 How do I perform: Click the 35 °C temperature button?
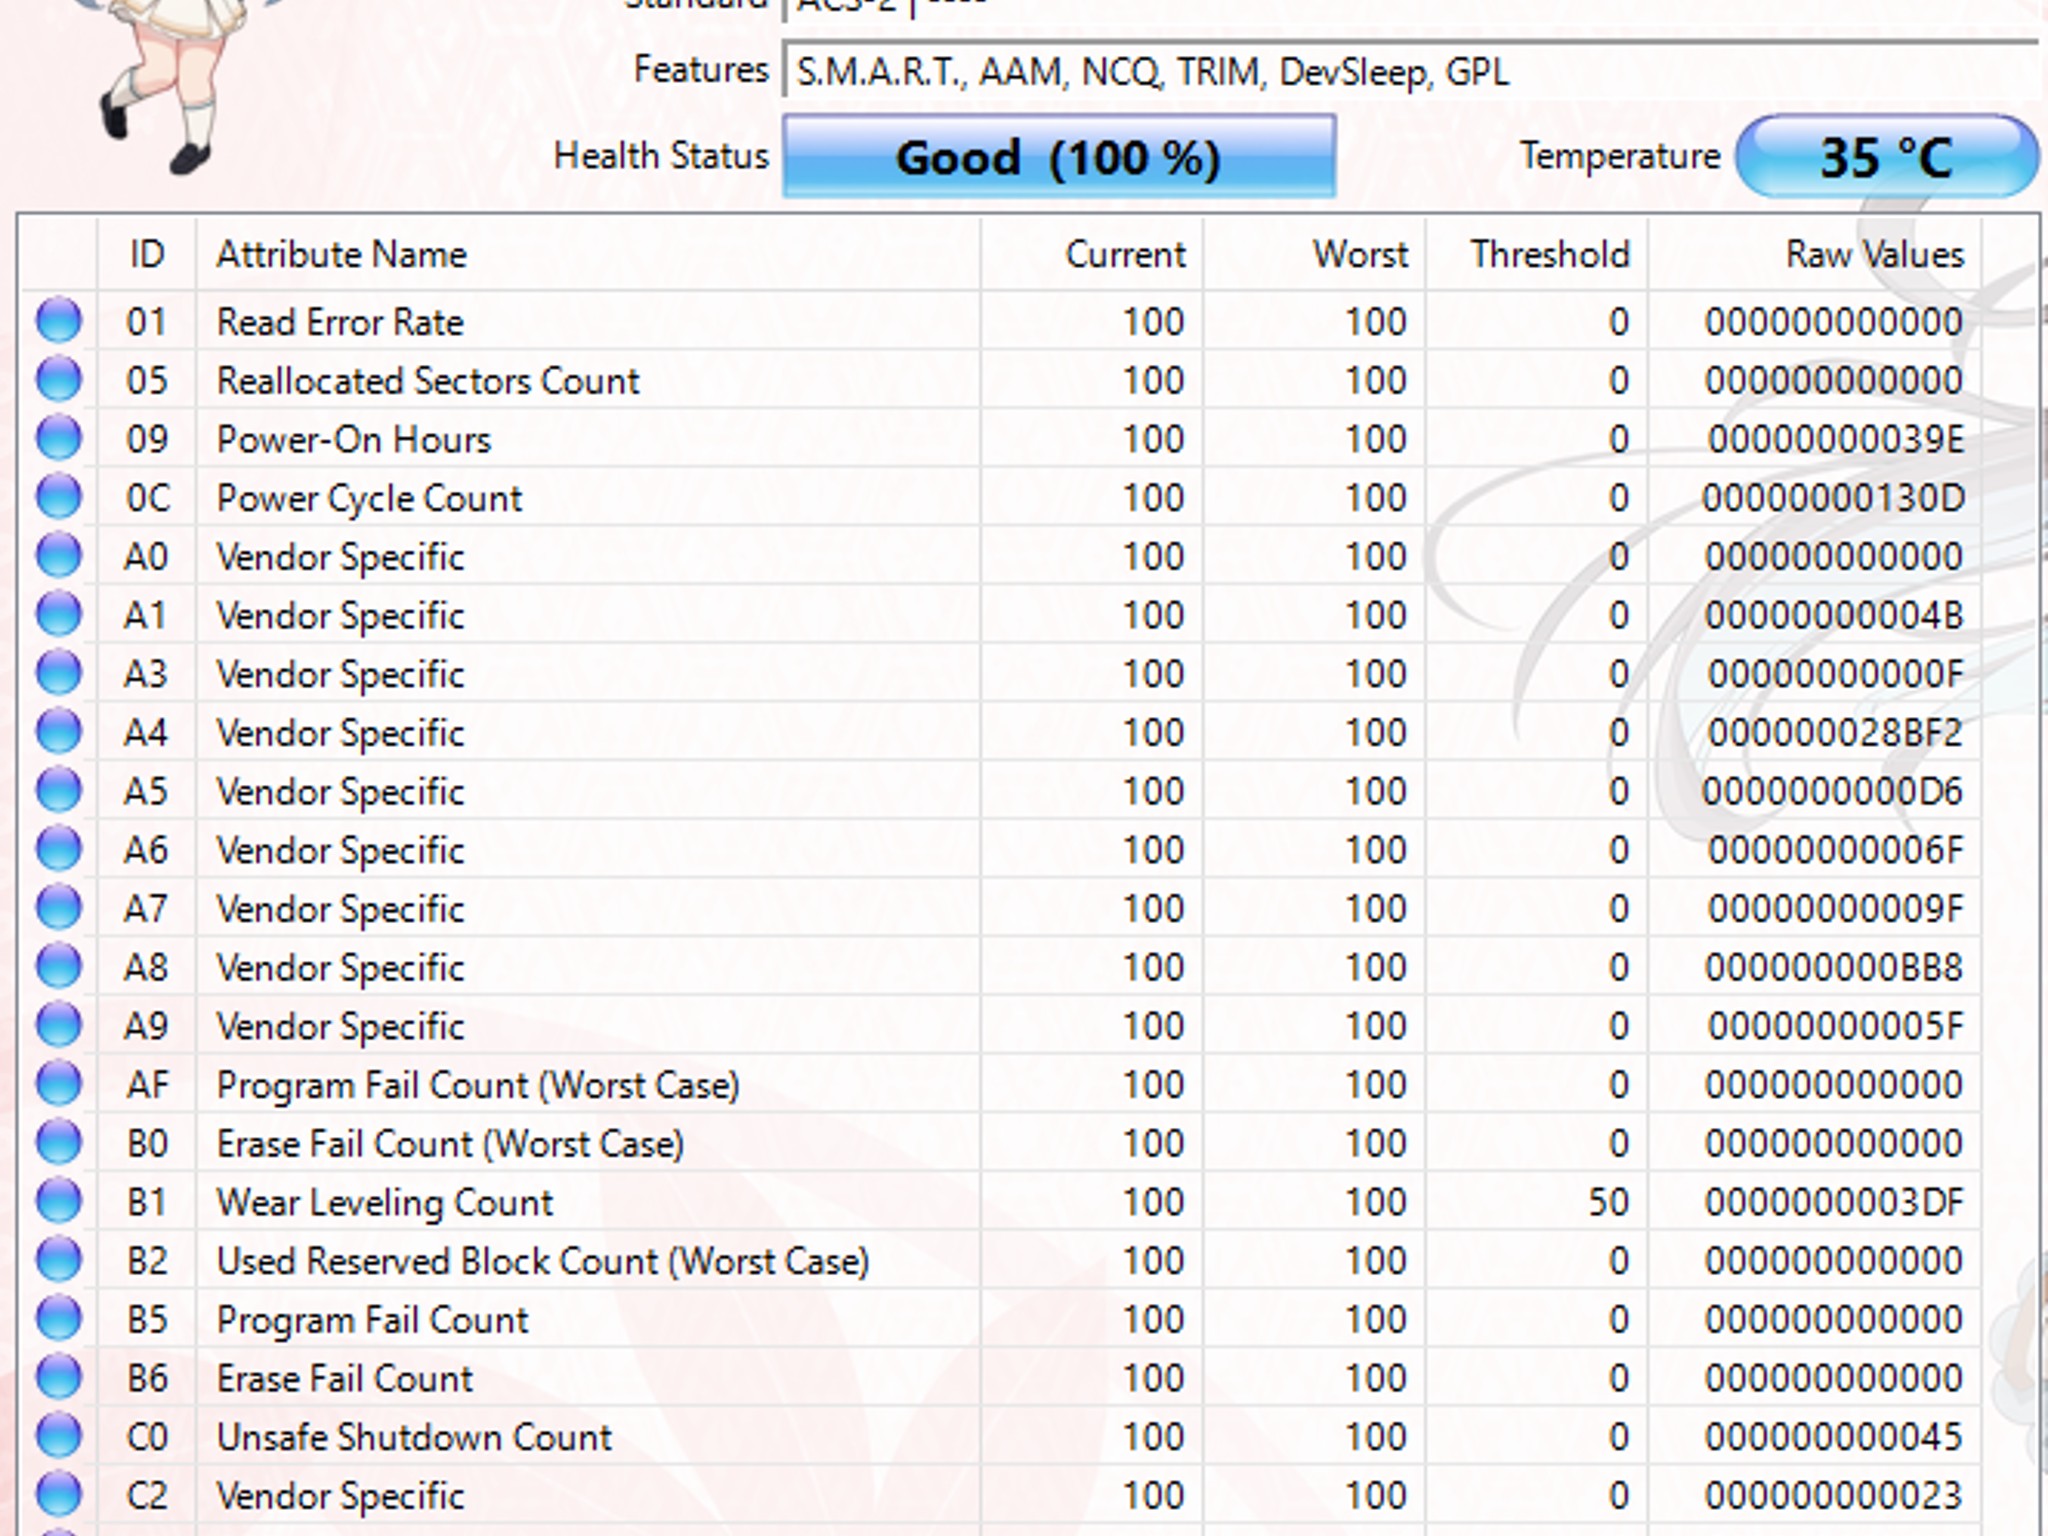tap(1887, 157)
